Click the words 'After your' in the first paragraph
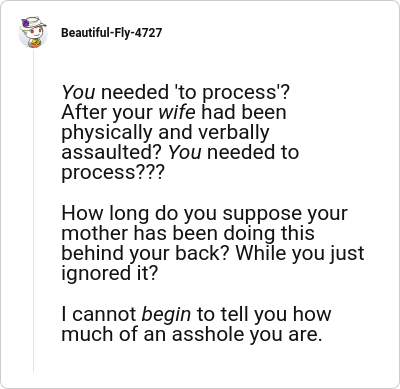The image size is (400, 389). pyautogui.click(x=107, y=113)
